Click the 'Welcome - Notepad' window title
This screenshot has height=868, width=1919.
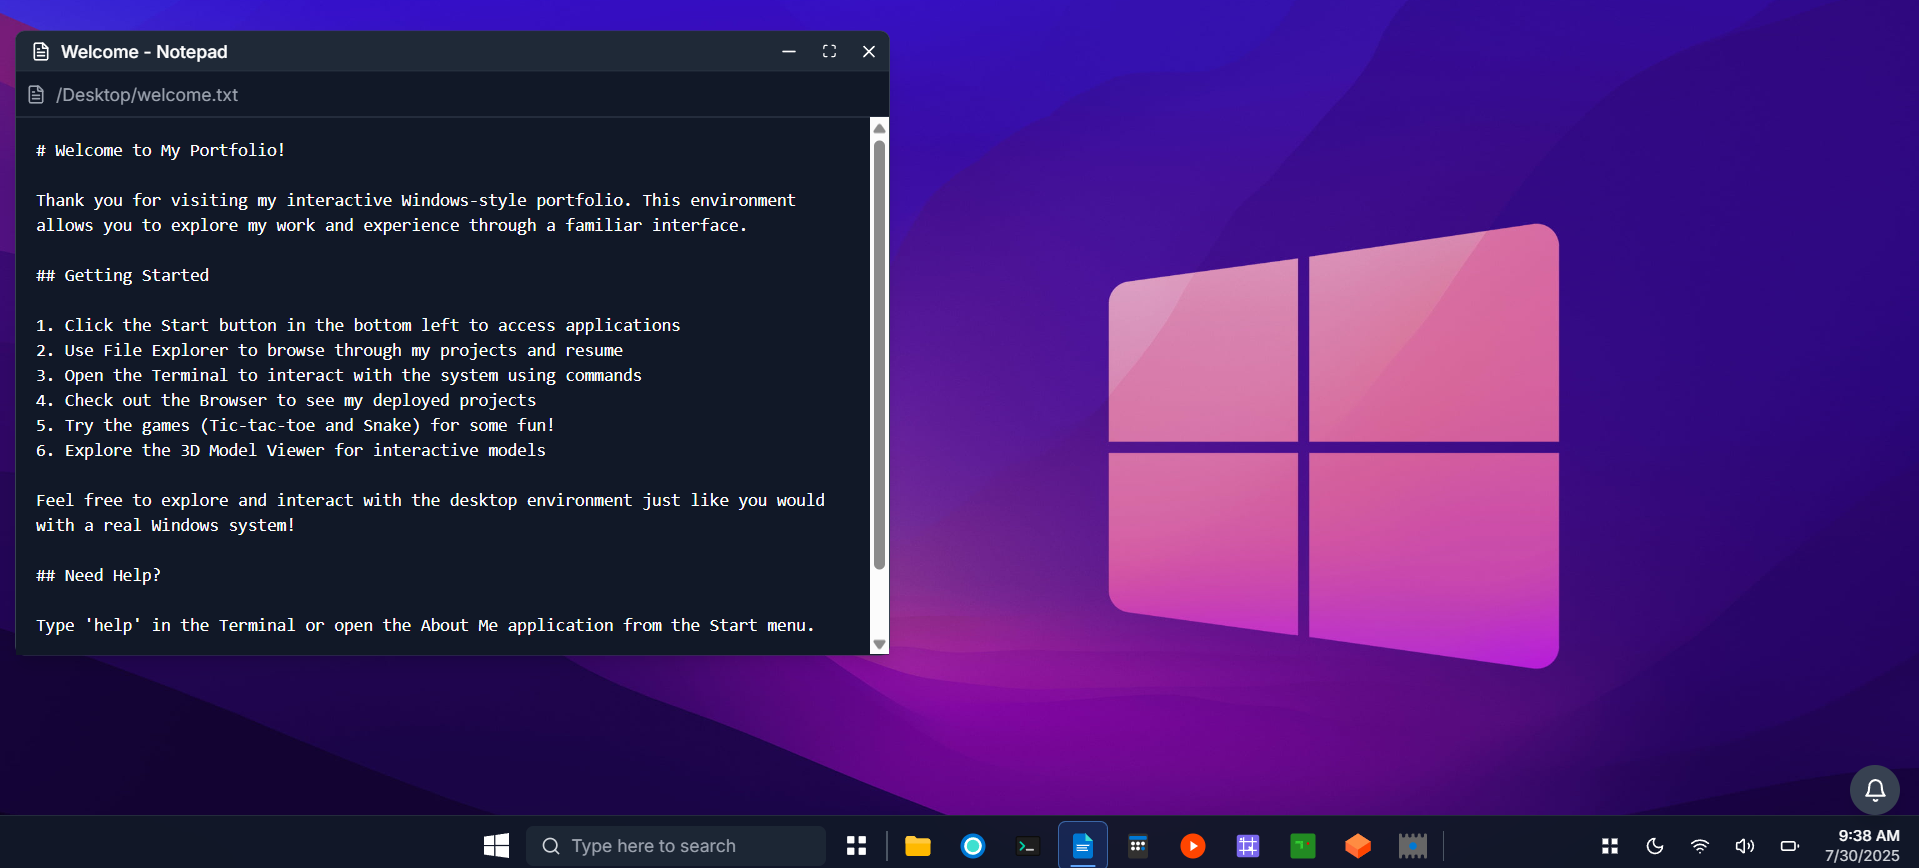144,52
